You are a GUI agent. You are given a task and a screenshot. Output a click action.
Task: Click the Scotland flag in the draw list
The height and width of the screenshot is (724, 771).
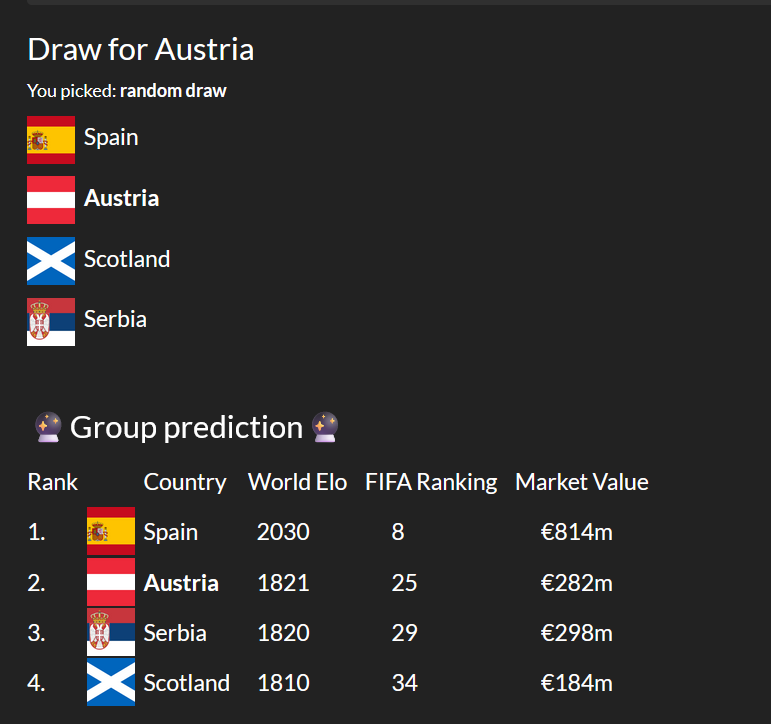(51, 260)
